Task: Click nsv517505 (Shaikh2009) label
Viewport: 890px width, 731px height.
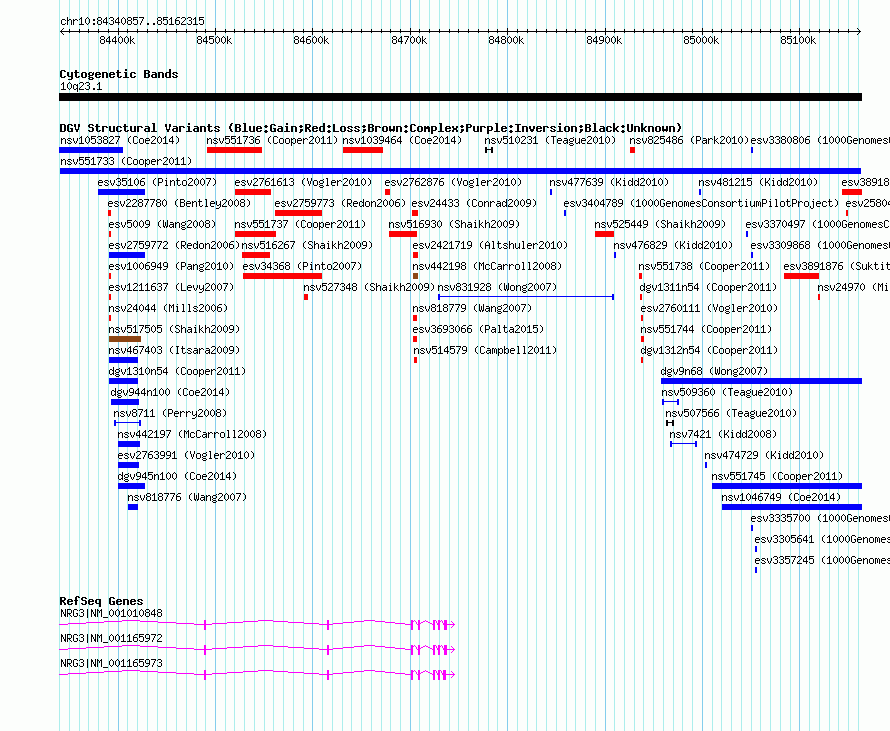Action: [x=174, y=329]
